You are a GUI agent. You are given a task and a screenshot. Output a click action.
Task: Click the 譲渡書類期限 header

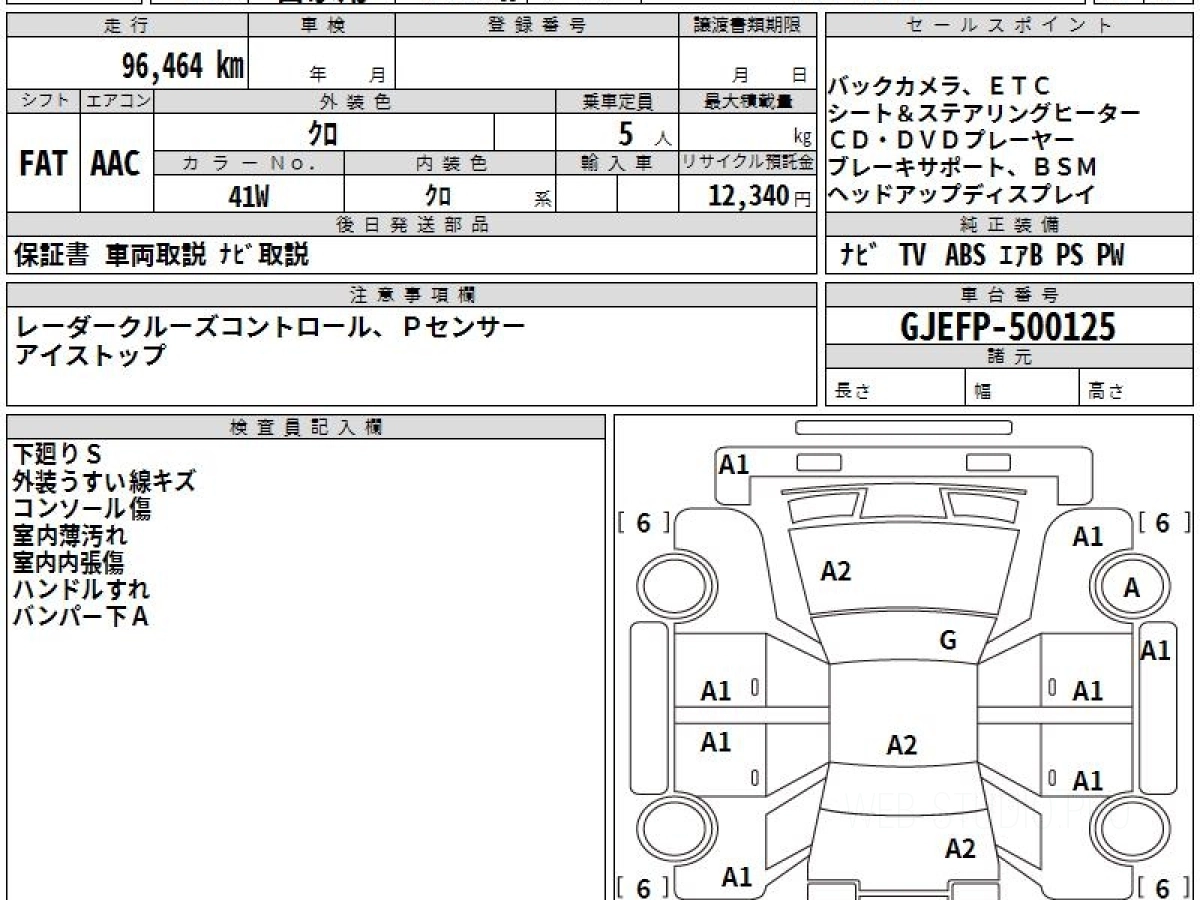747,26
